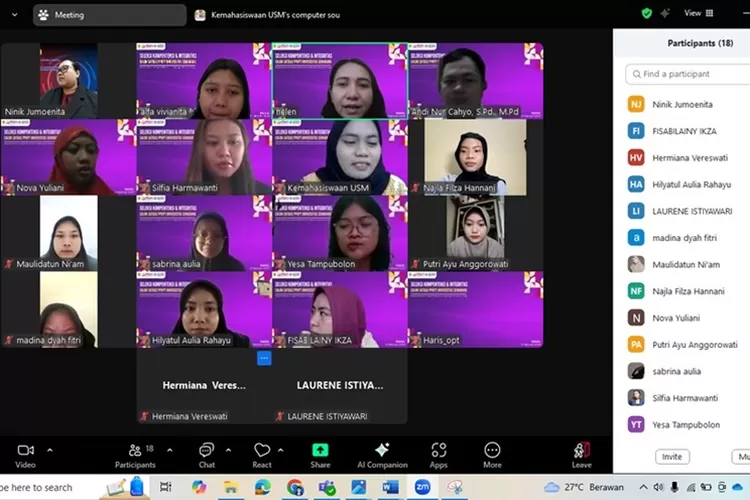Open File Explorer from the taskbar

231,488
